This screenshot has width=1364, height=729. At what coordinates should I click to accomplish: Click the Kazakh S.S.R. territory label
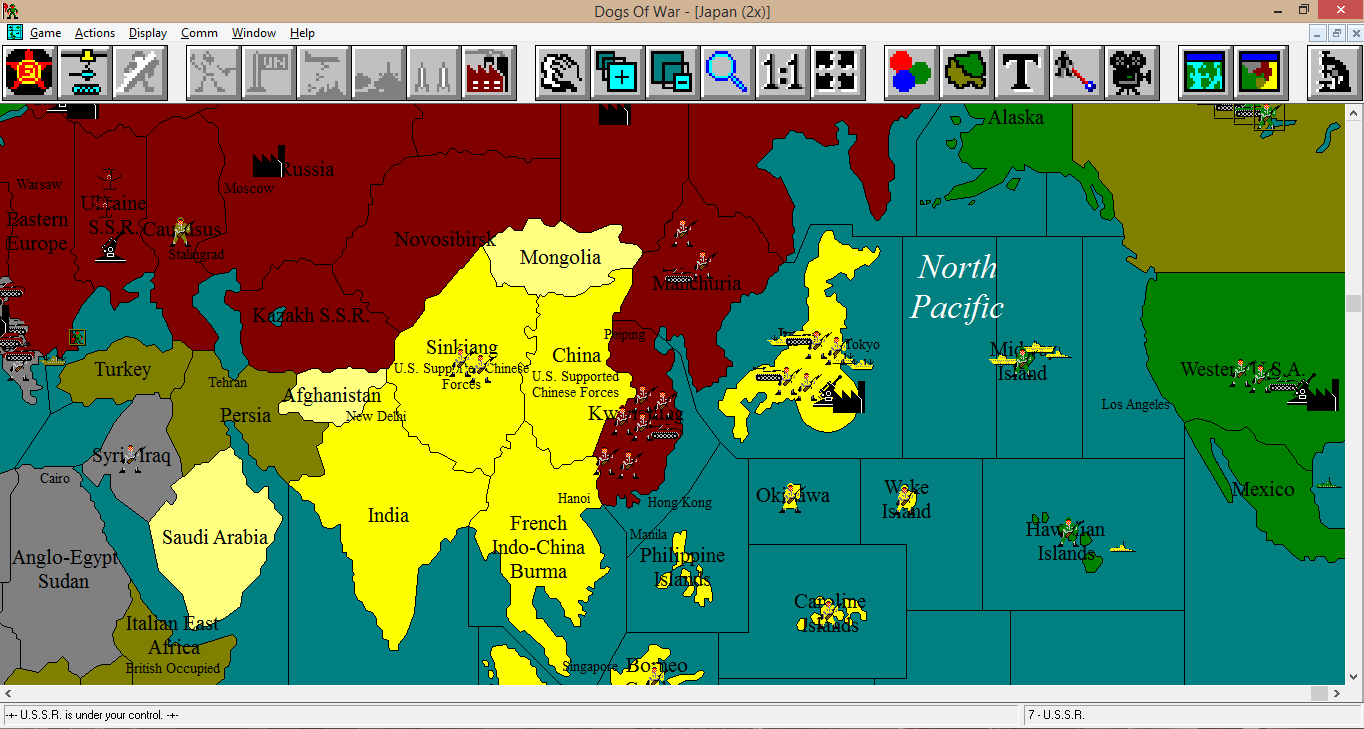(310, 316)
